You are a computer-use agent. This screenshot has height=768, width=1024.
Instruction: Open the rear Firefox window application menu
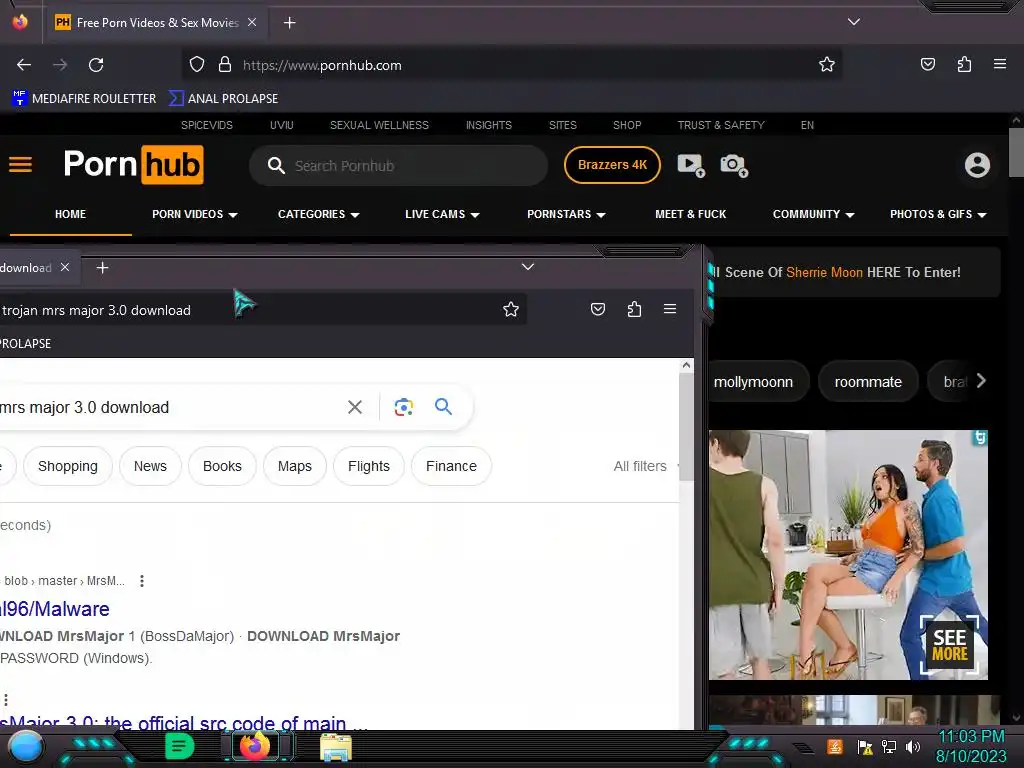tap(999, 64)
